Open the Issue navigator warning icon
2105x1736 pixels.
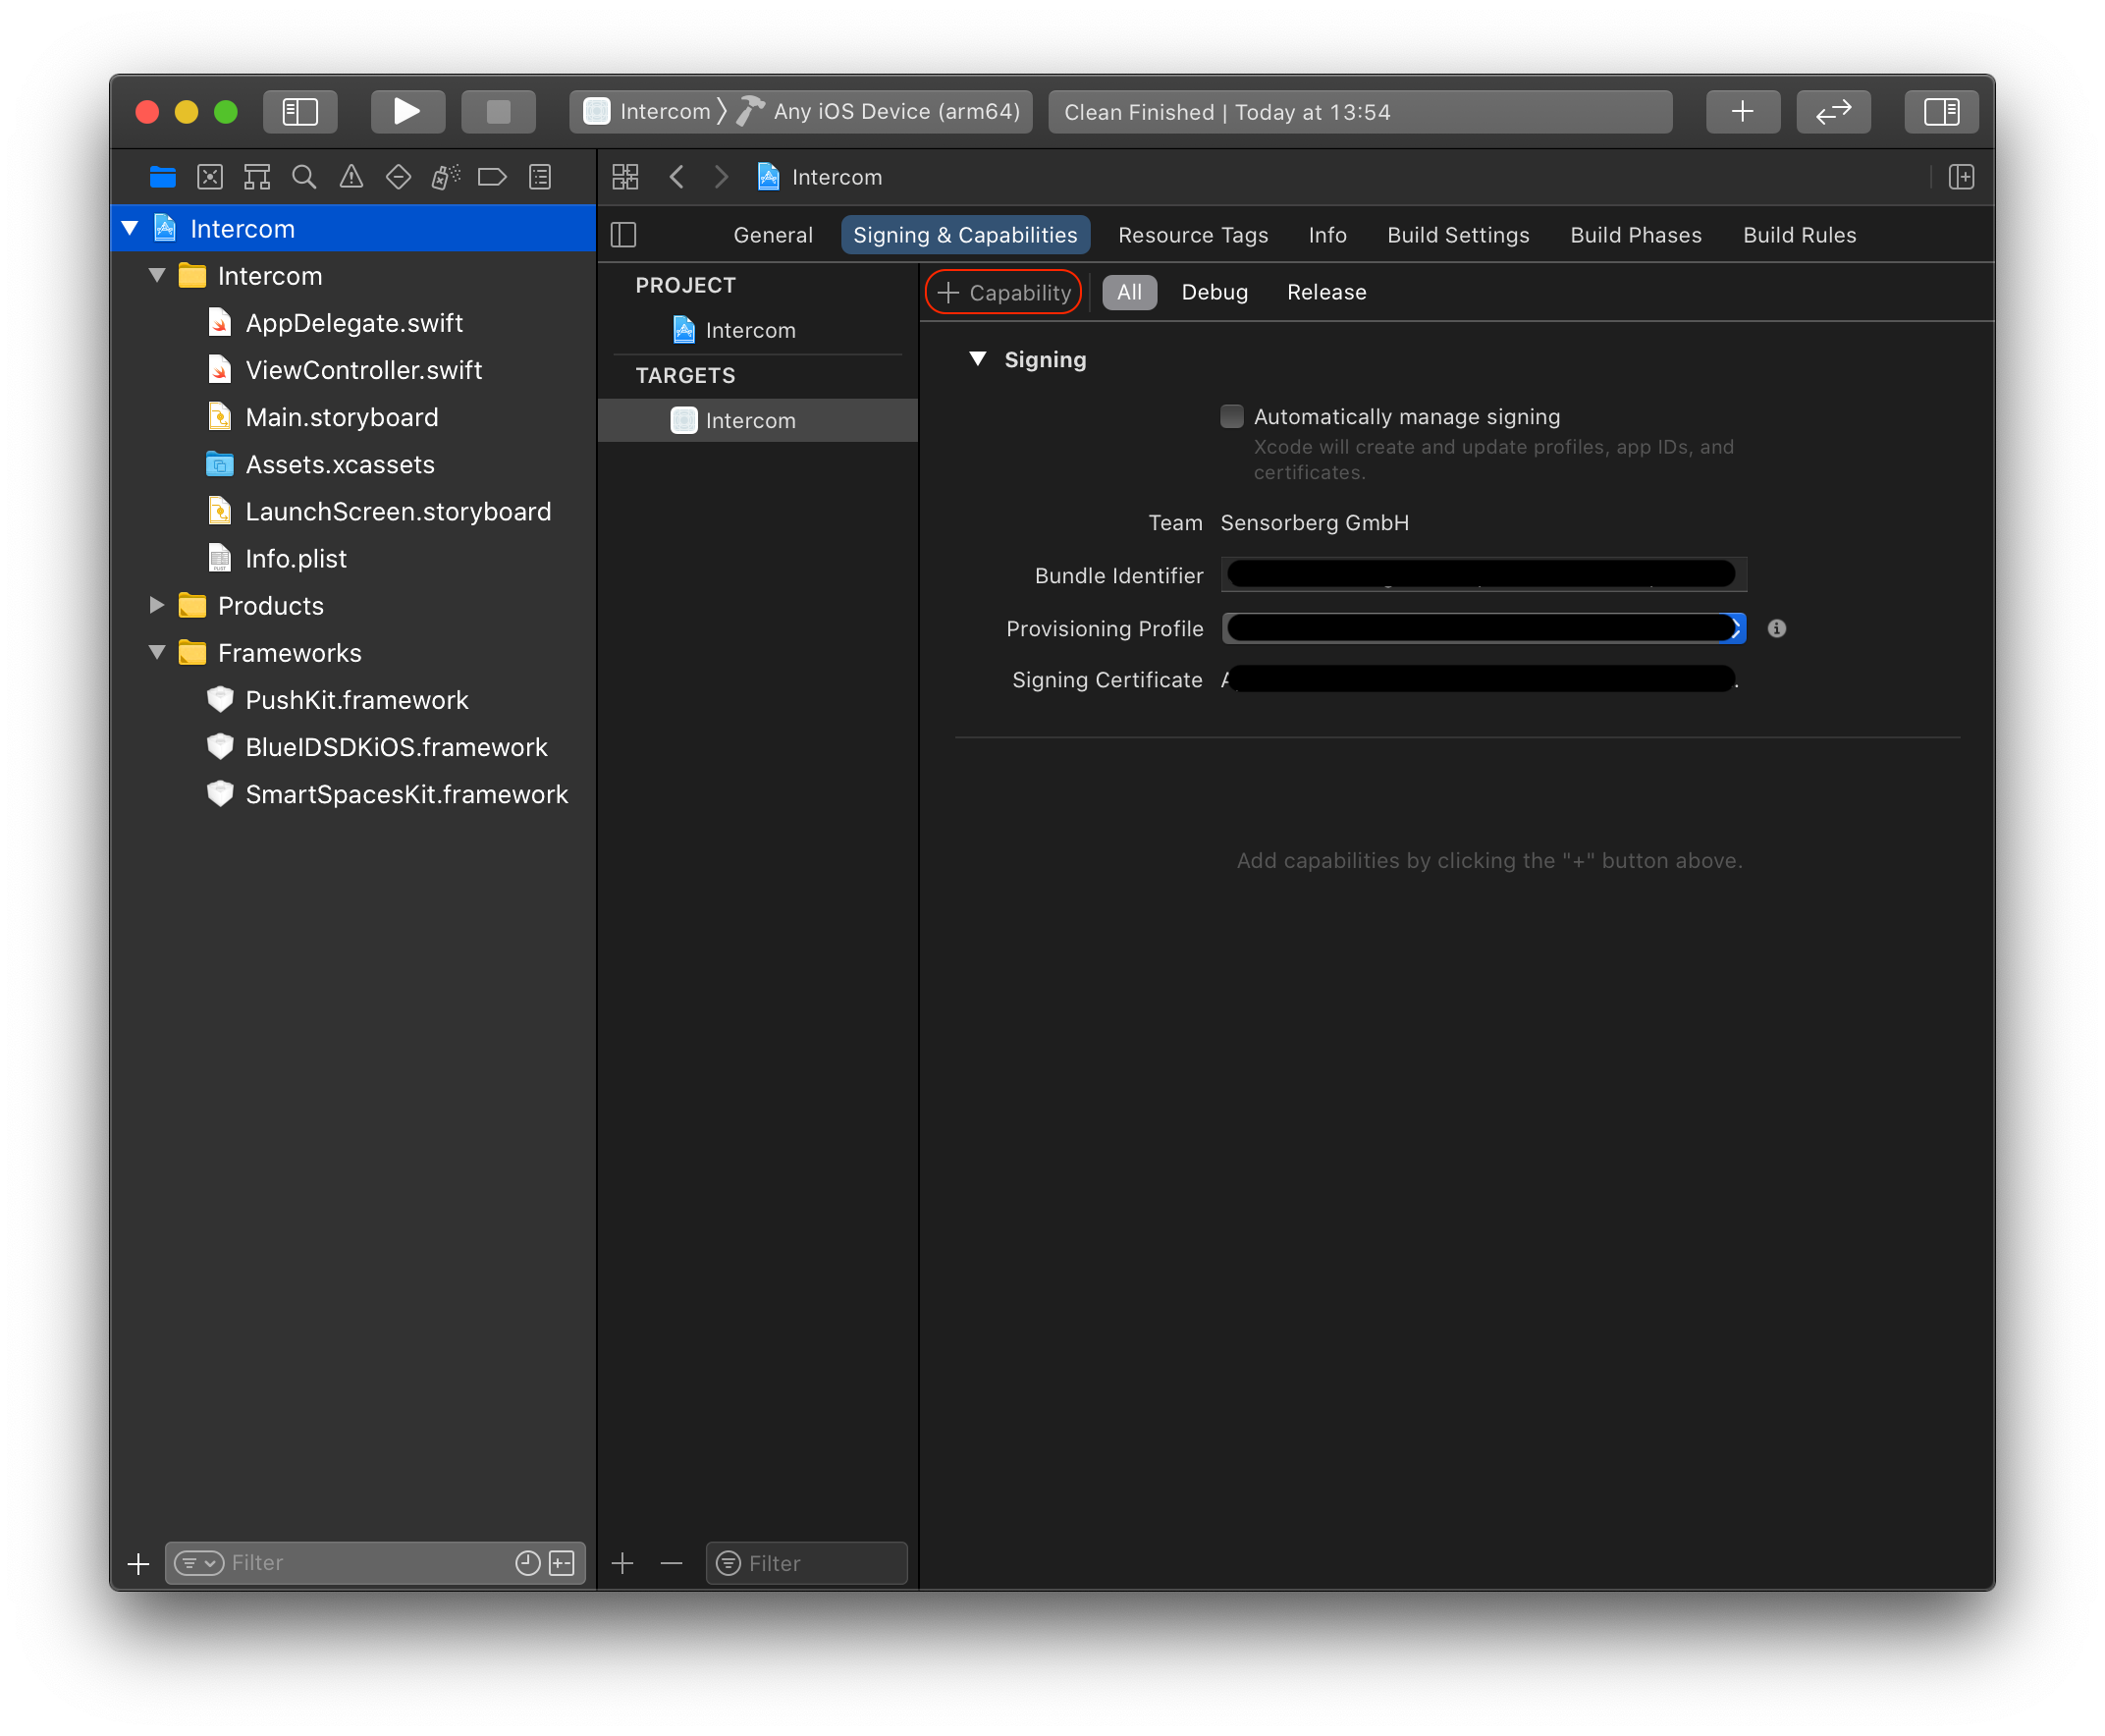[x=351, y=177]
